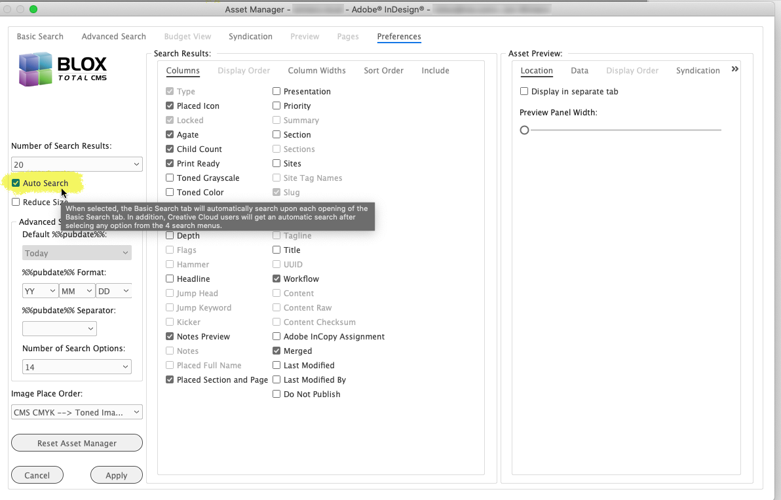Enable the Last Modified column

coord(276,366)
